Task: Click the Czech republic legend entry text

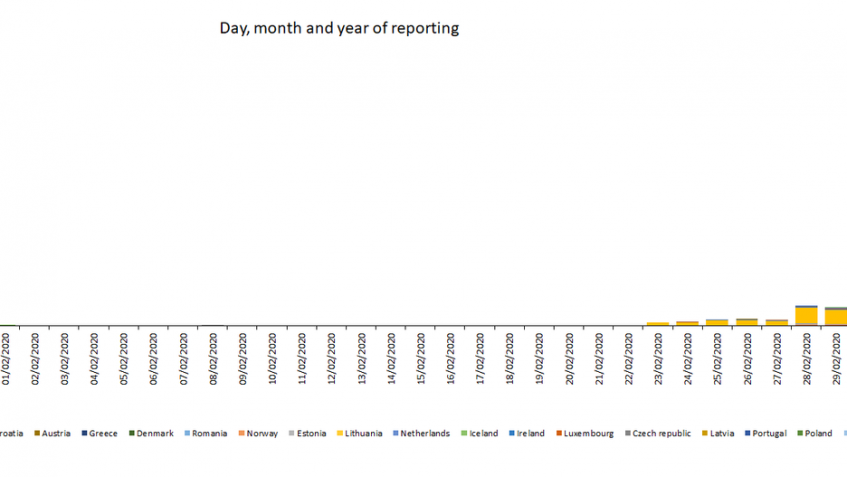Action: (x=662, y=433)
